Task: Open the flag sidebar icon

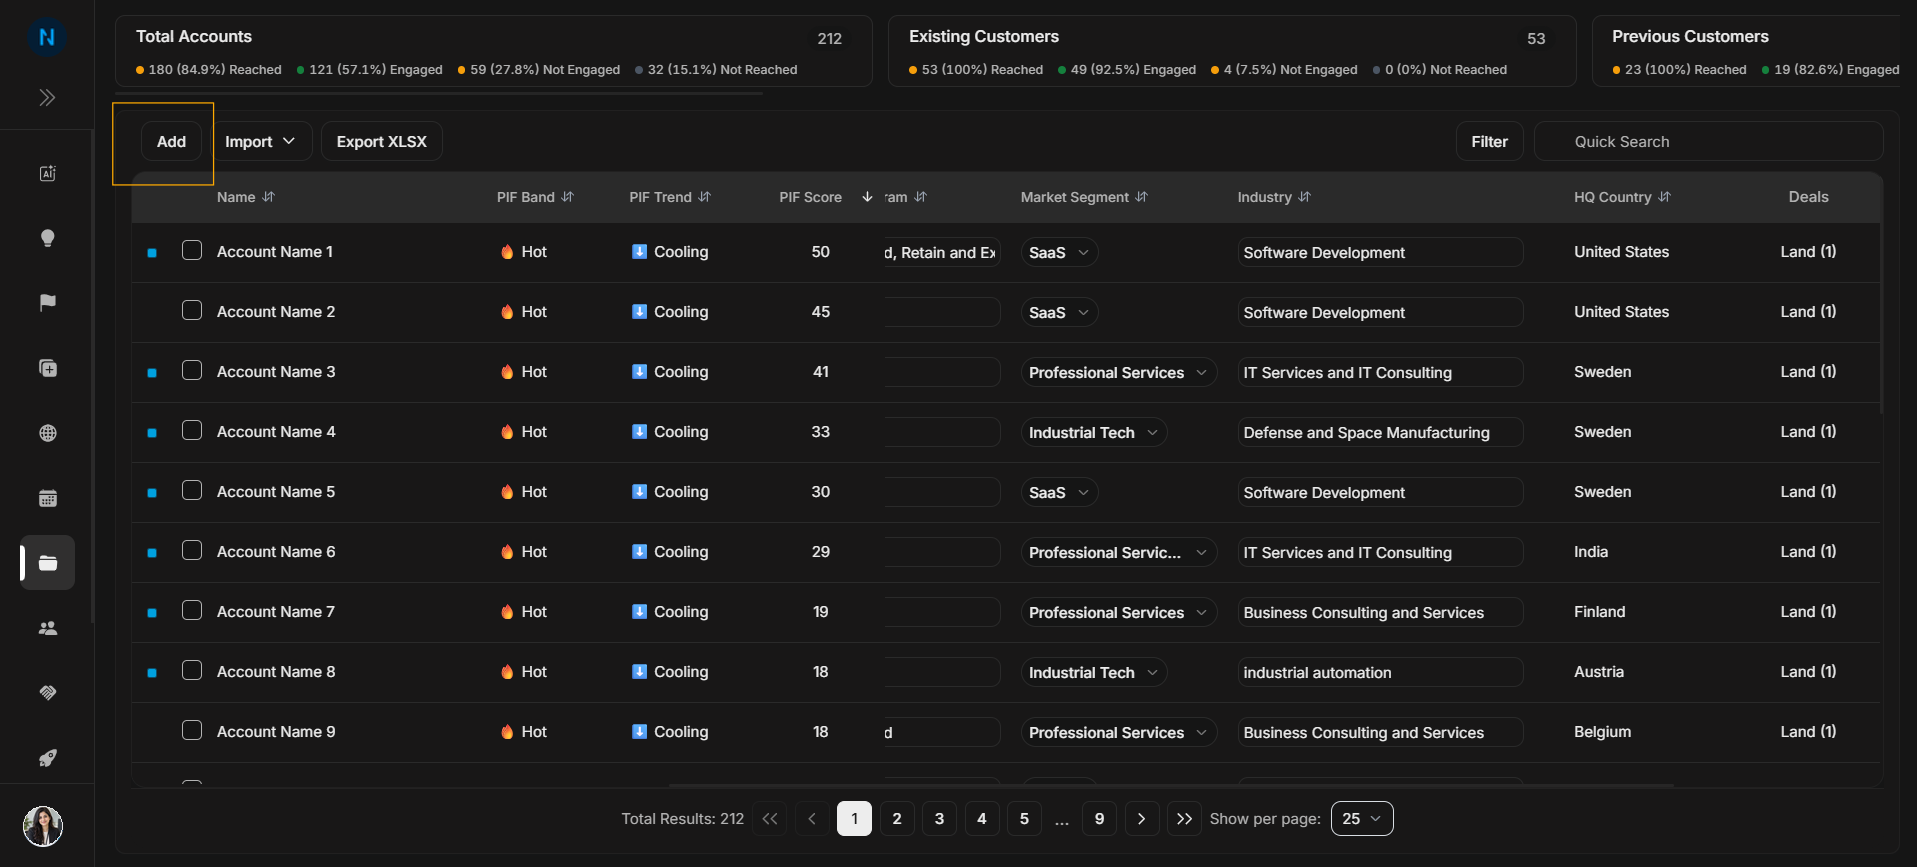Action: [47, 303]
